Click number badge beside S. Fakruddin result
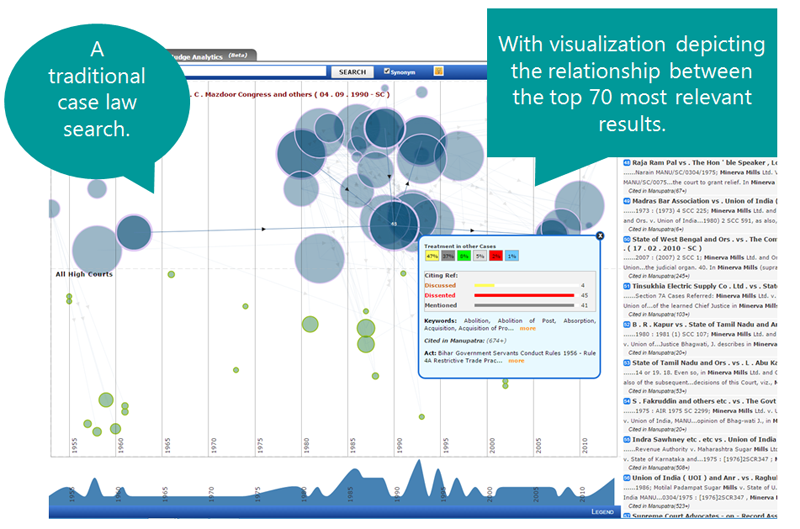Image resolution: width=800 pixels, height=529 pixels. point(627,401)
